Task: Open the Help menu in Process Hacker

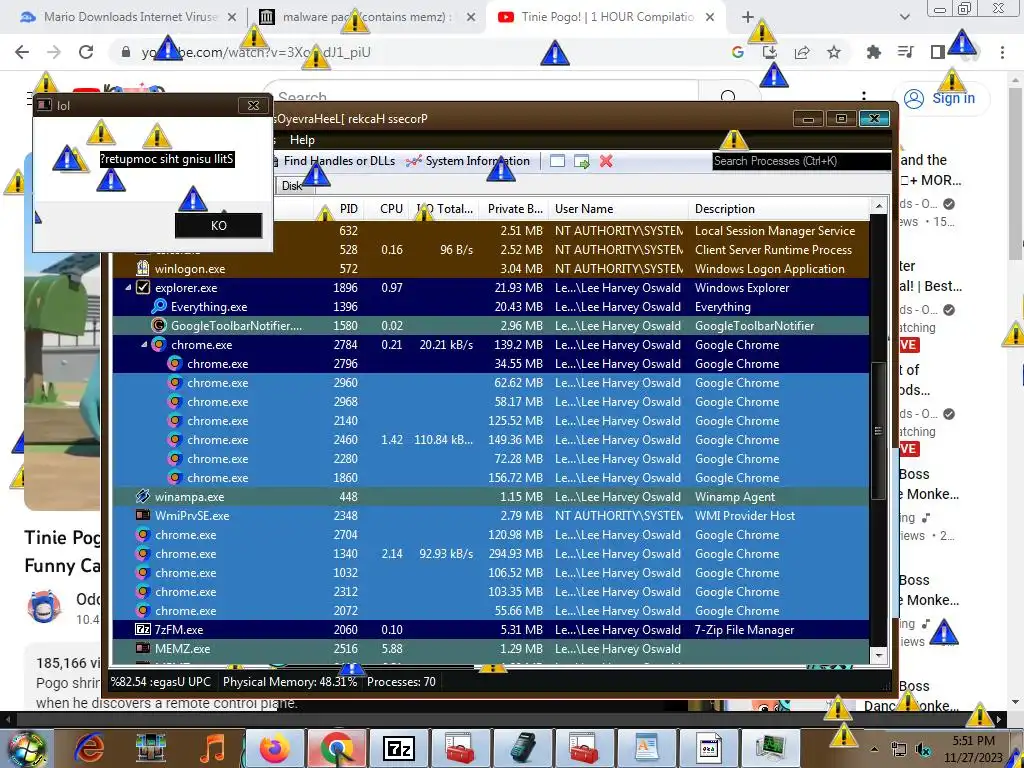Action: [x=302, y=140]
